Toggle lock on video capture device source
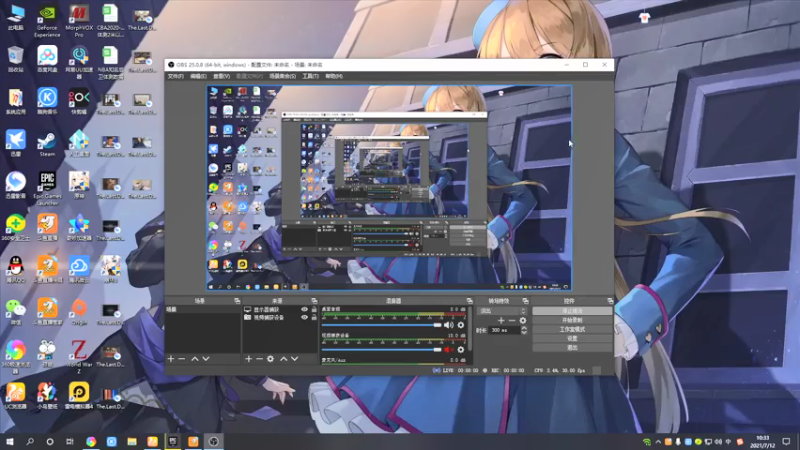Screen dimensions: 800x450 pyautogui.click(x=314, y=317)
